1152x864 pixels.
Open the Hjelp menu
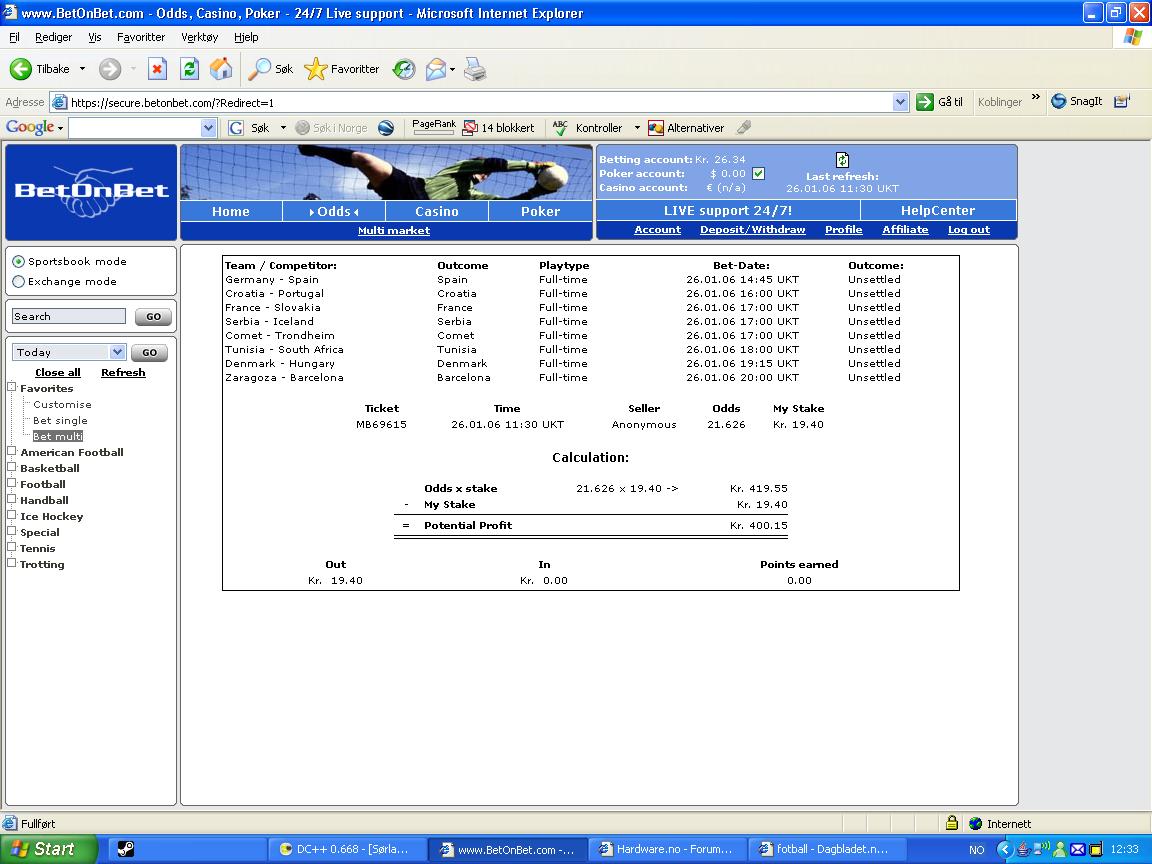pyautogui.click(x=246, y=37)
